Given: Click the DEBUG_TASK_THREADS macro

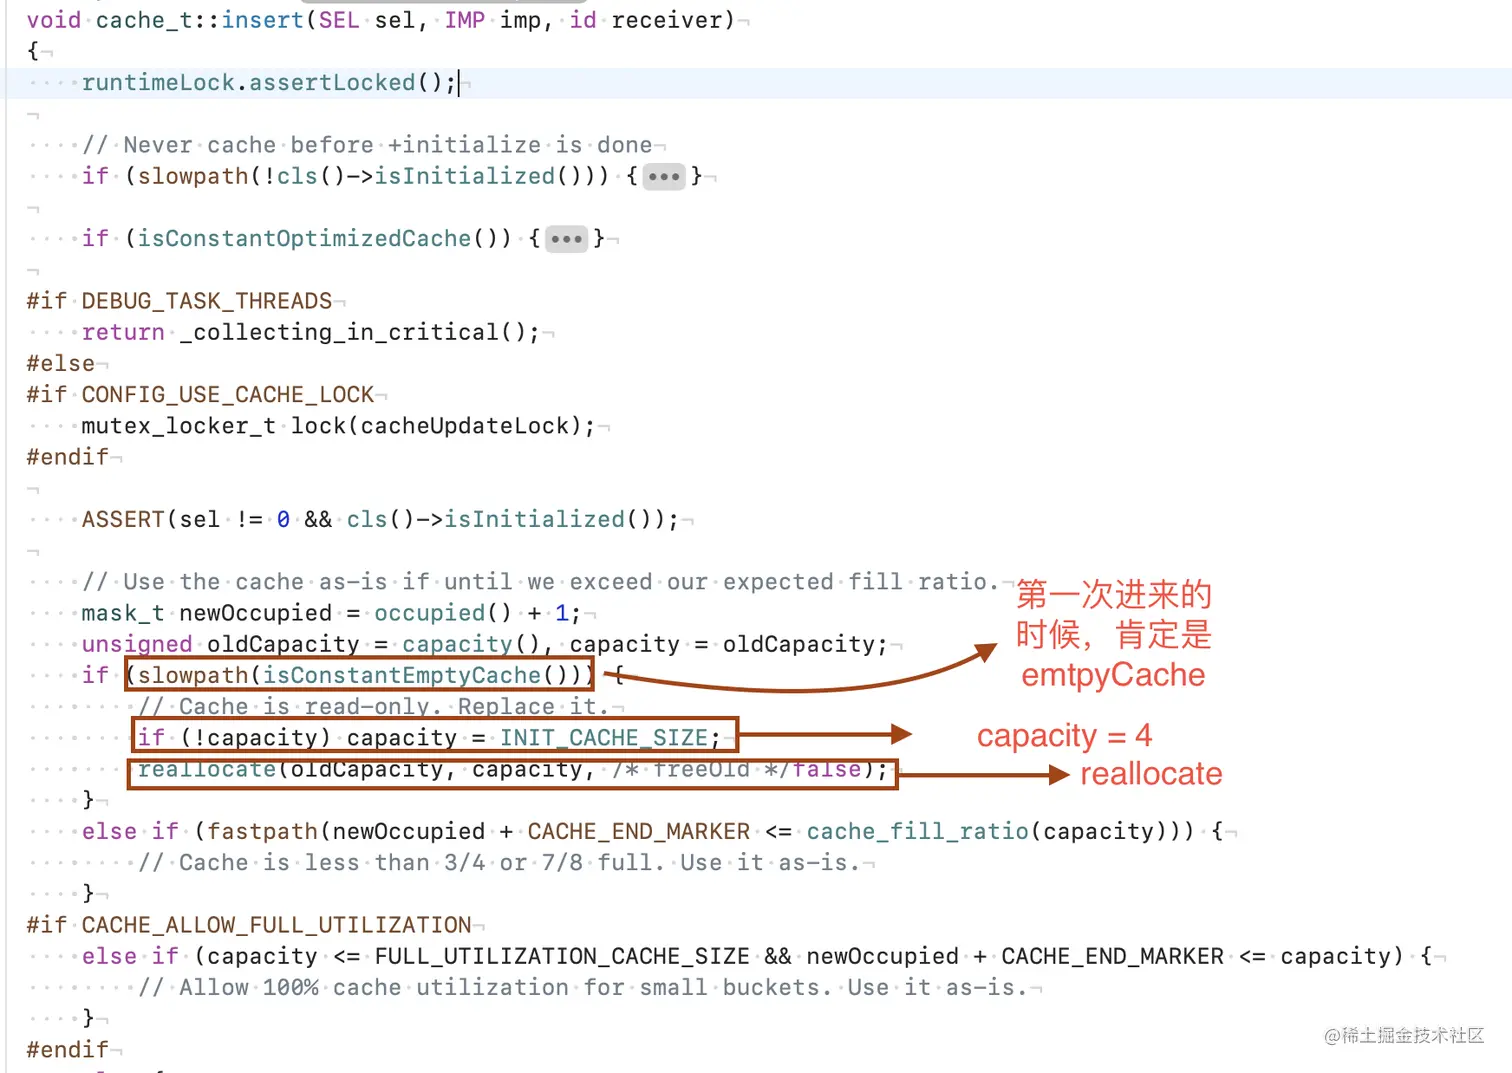Looking at the screenshot, I should pos(207,301).
